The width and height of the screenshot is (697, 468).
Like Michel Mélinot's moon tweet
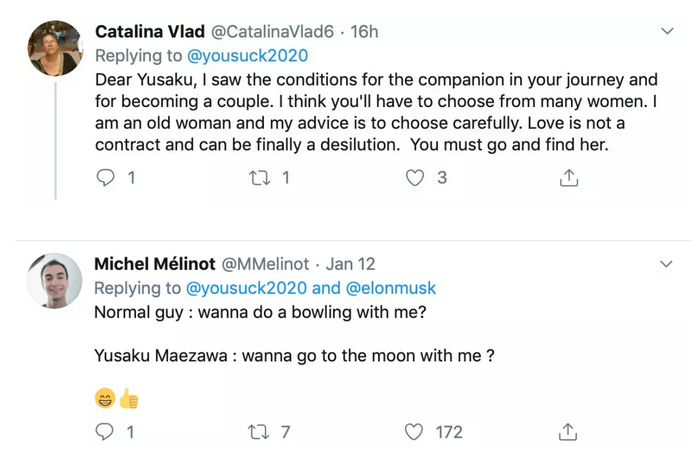(414, 432)
